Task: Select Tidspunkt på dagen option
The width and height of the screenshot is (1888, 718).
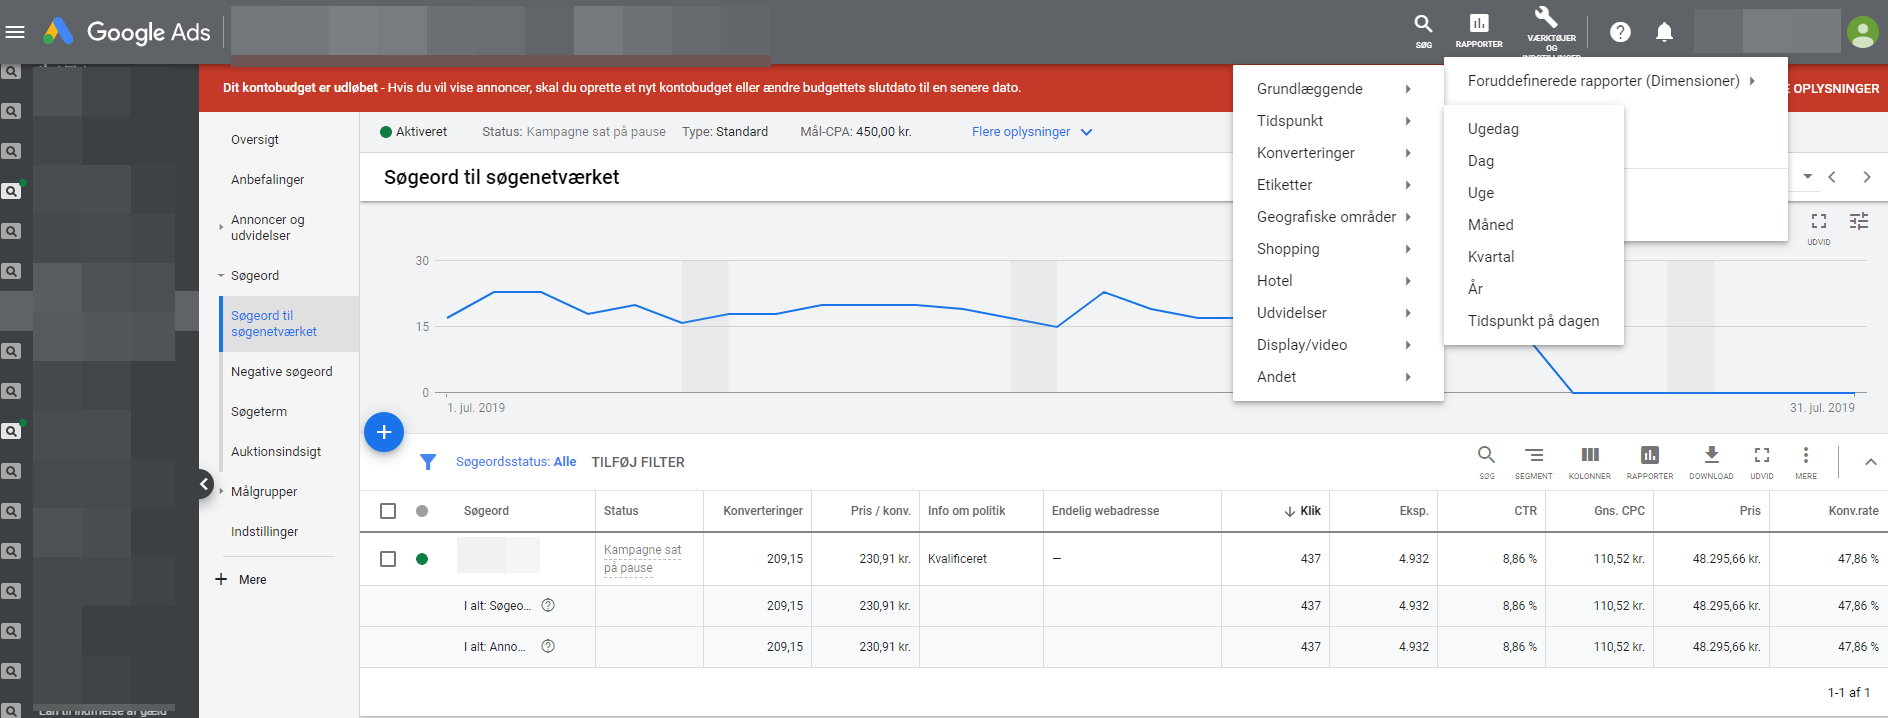Action: [1534, 321]
